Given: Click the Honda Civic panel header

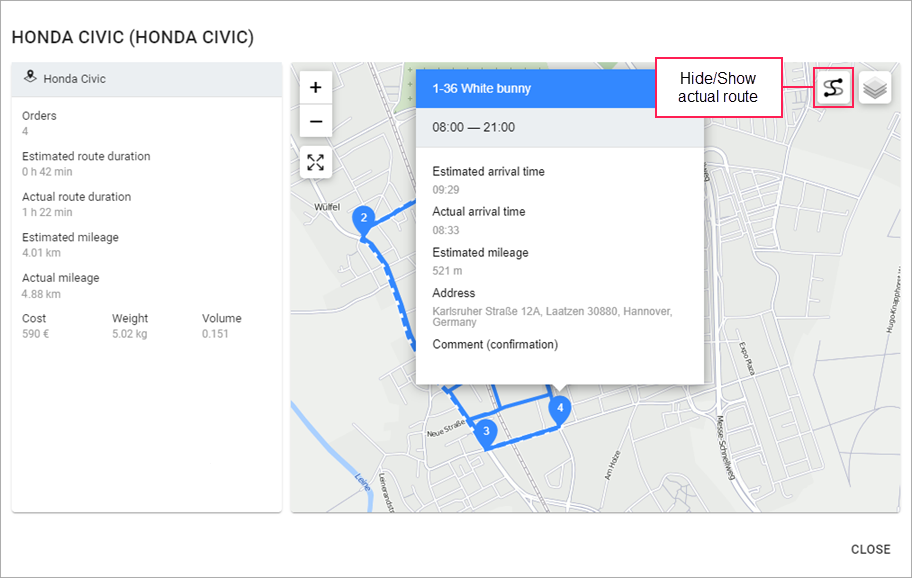Looking at the screenshot, I should 147,79.
